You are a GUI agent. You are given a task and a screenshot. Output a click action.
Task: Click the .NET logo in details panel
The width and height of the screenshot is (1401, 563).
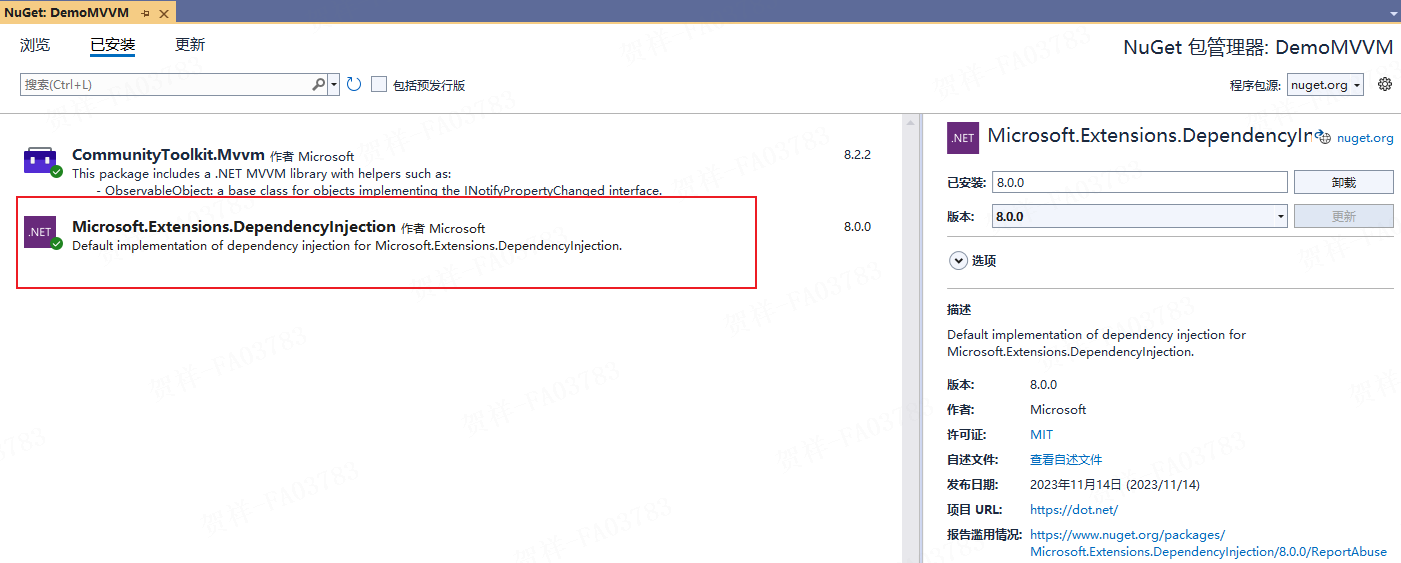coord(963,138)
